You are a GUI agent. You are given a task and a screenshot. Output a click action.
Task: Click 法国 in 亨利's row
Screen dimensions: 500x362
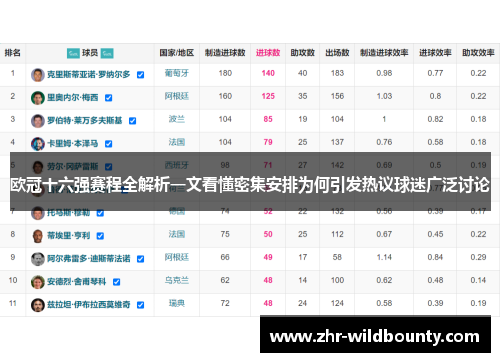point(177,234)
